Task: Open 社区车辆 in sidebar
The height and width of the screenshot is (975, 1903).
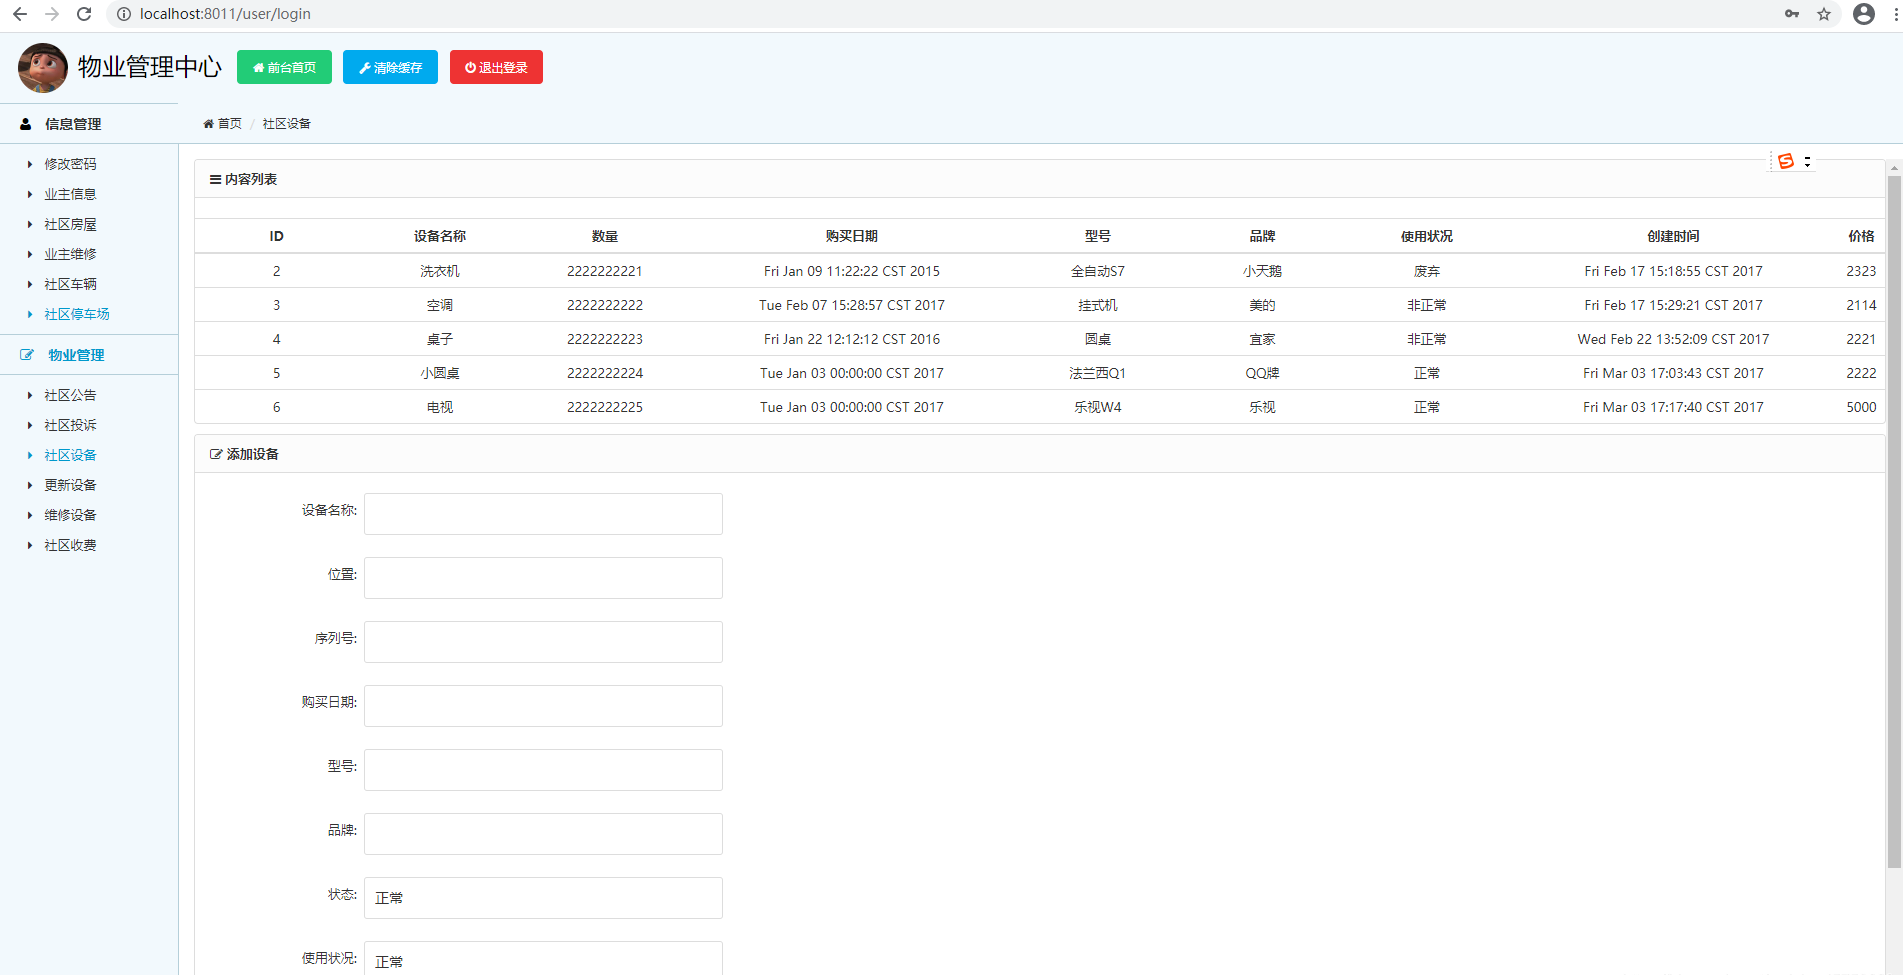Action: (70, 284)
